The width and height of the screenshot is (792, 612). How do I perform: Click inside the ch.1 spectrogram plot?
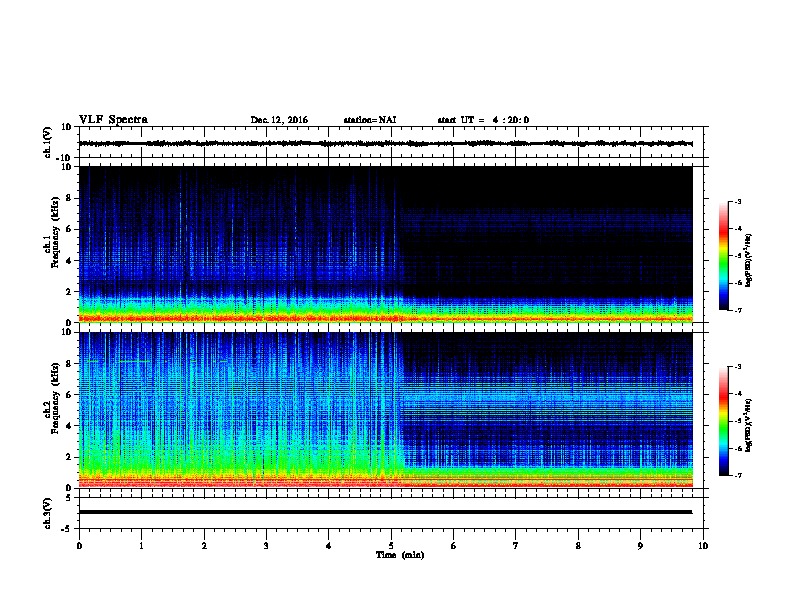[385, 244]
